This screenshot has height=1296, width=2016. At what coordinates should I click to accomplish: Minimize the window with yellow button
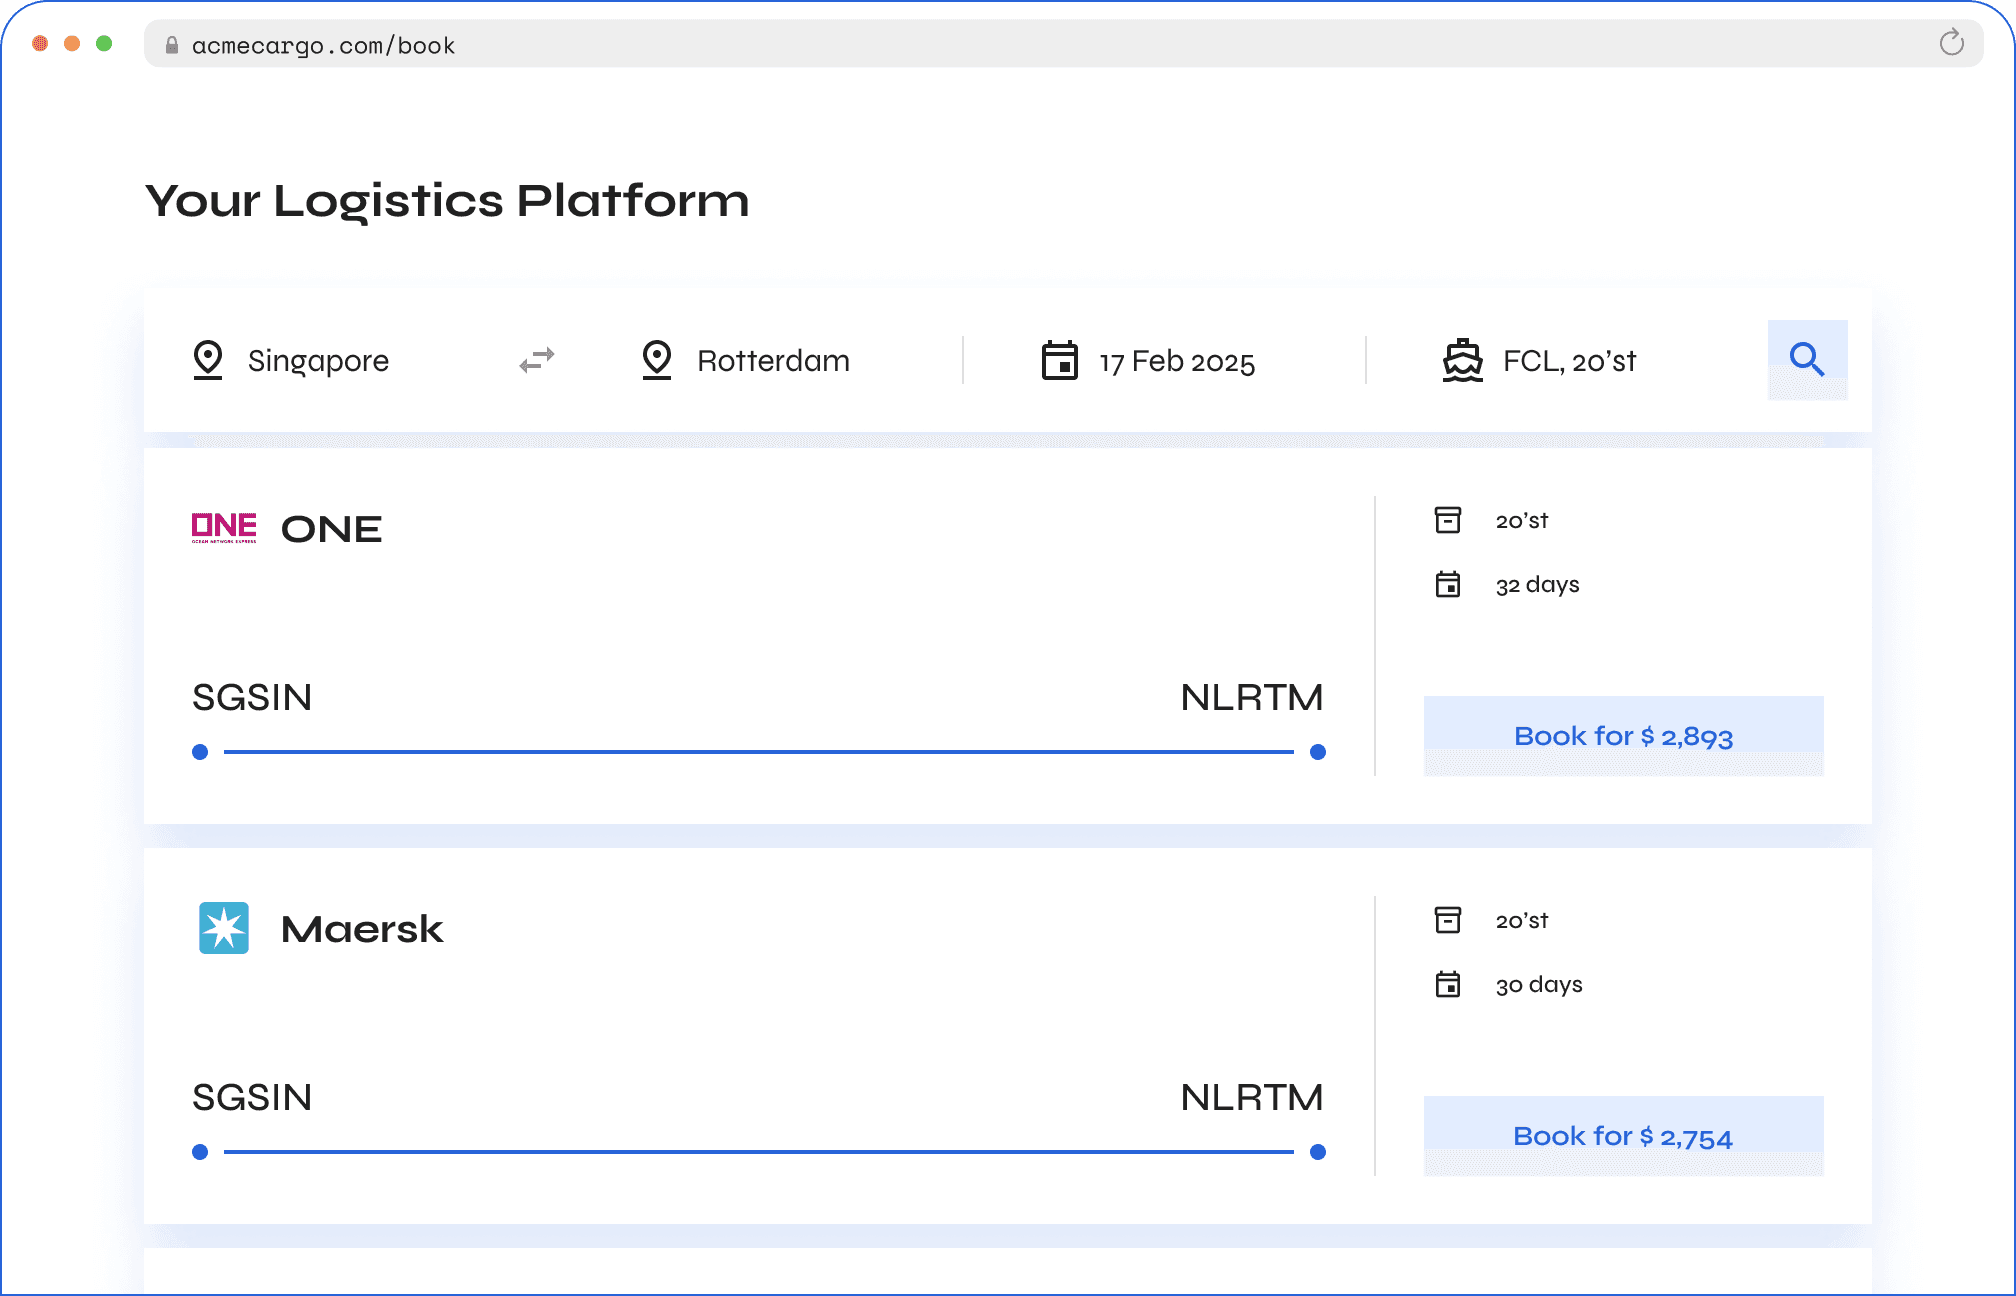point(72,43)
